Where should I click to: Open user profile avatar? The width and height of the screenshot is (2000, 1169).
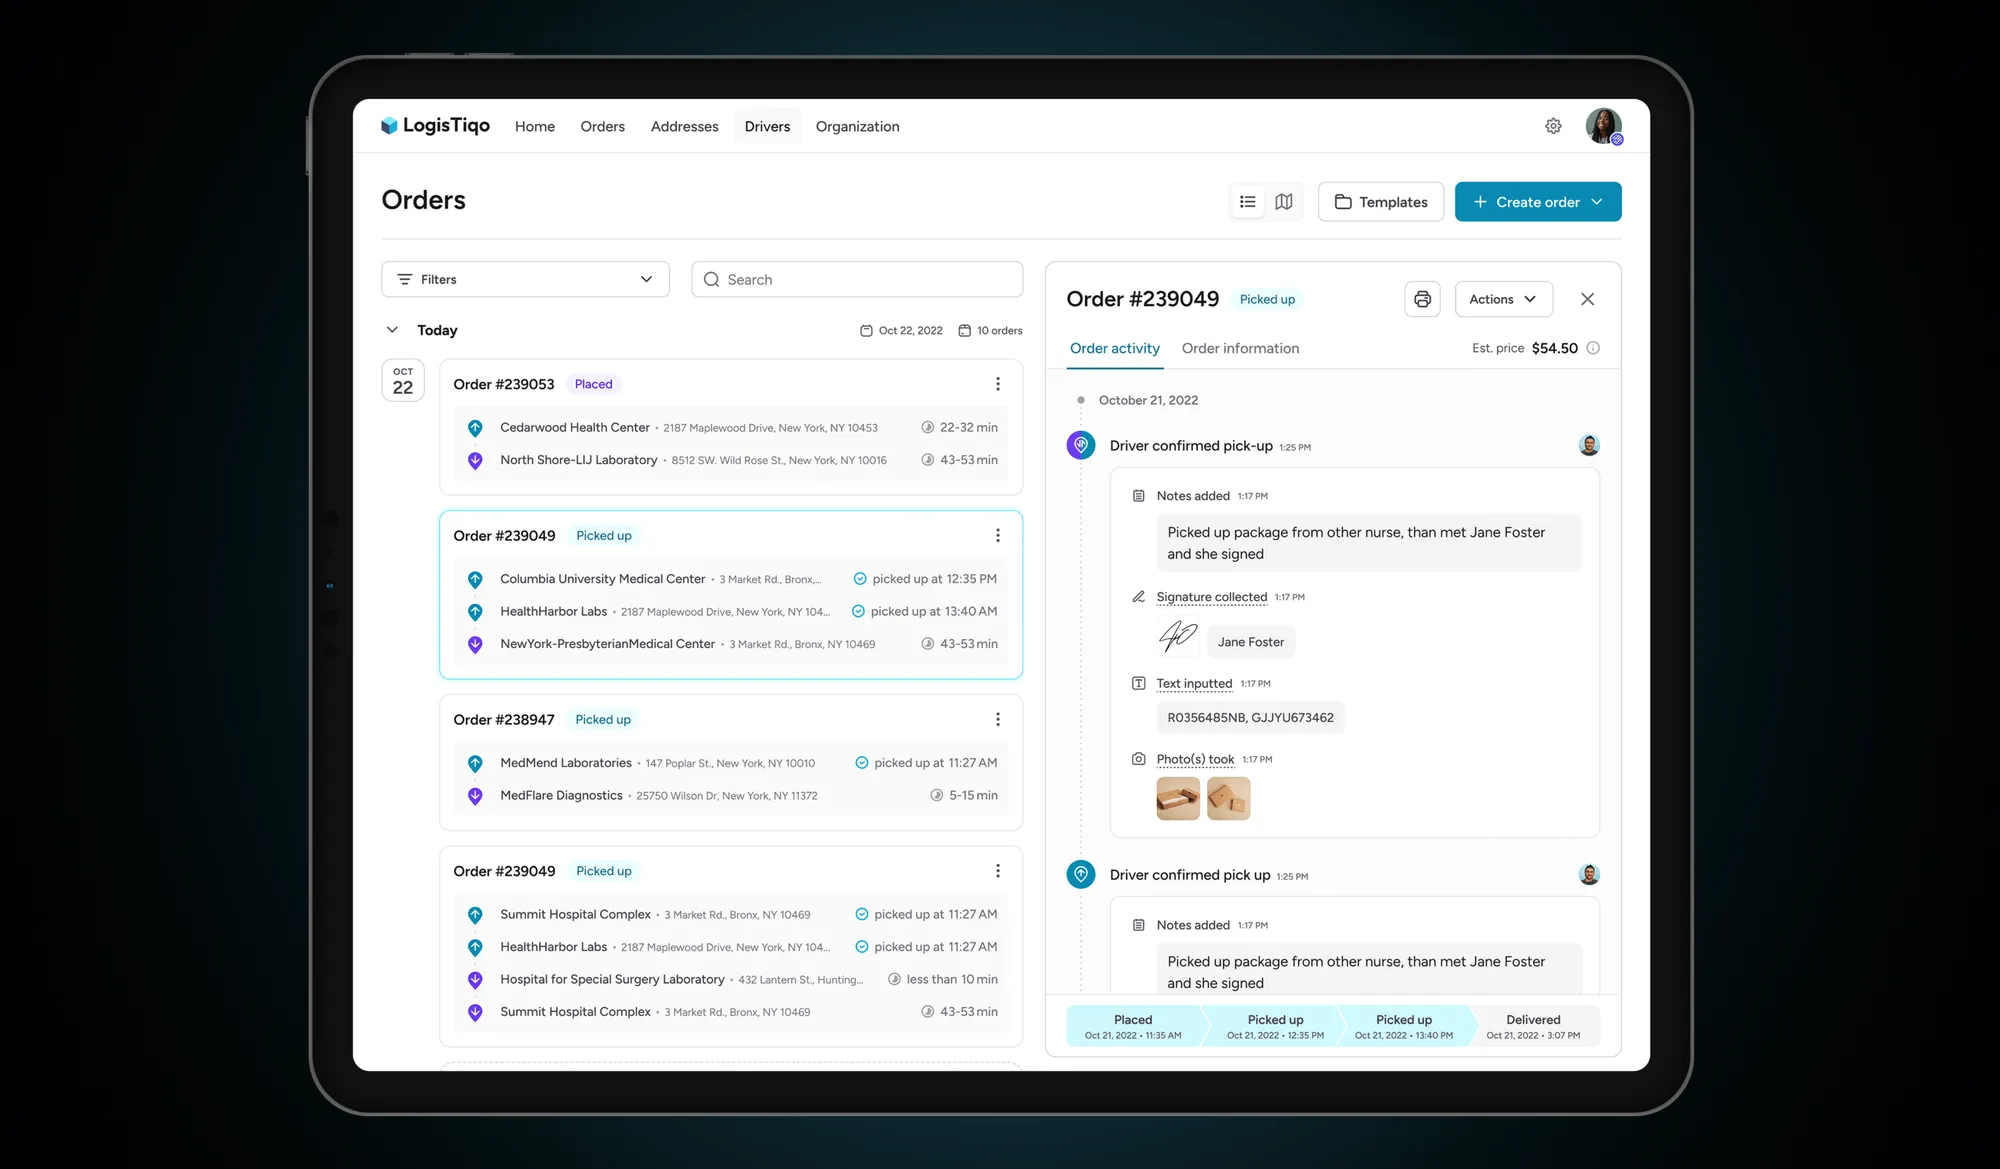pyautogui.click(x=1603, y=126)
